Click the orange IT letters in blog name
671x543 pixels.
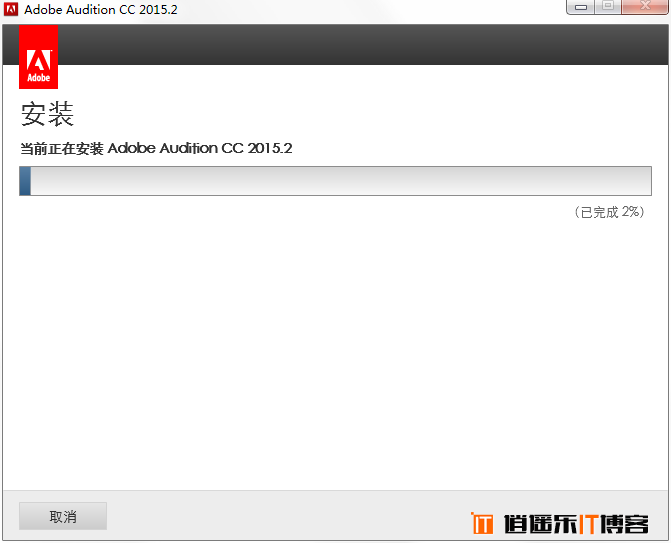tap(589, 524)
